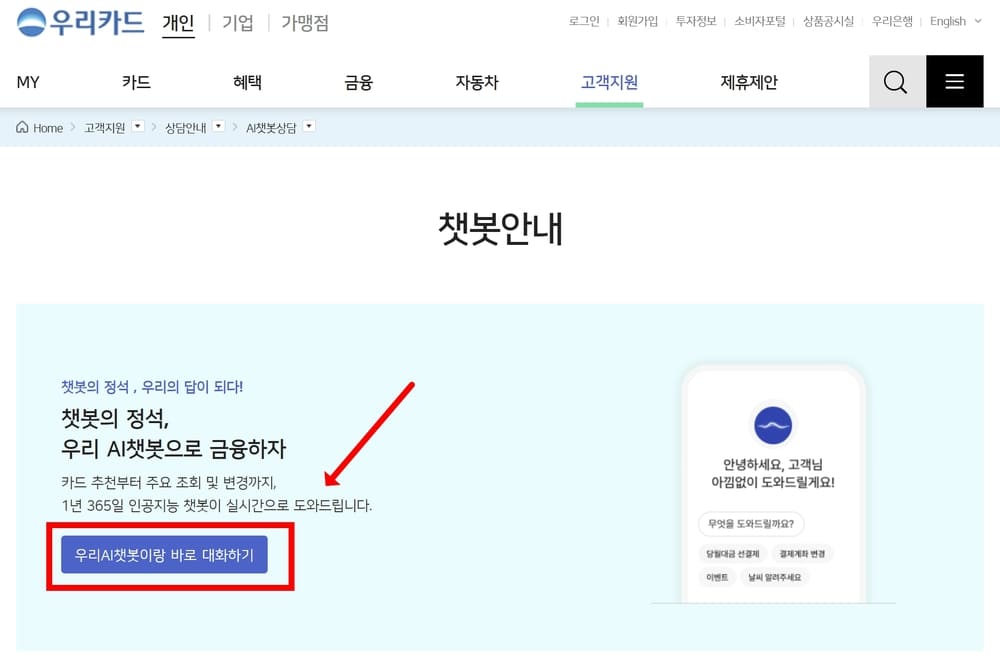This screenshot has height=669, width=1000.
Task: Open the hamburger full menu
Action: [x=955, y=82]
